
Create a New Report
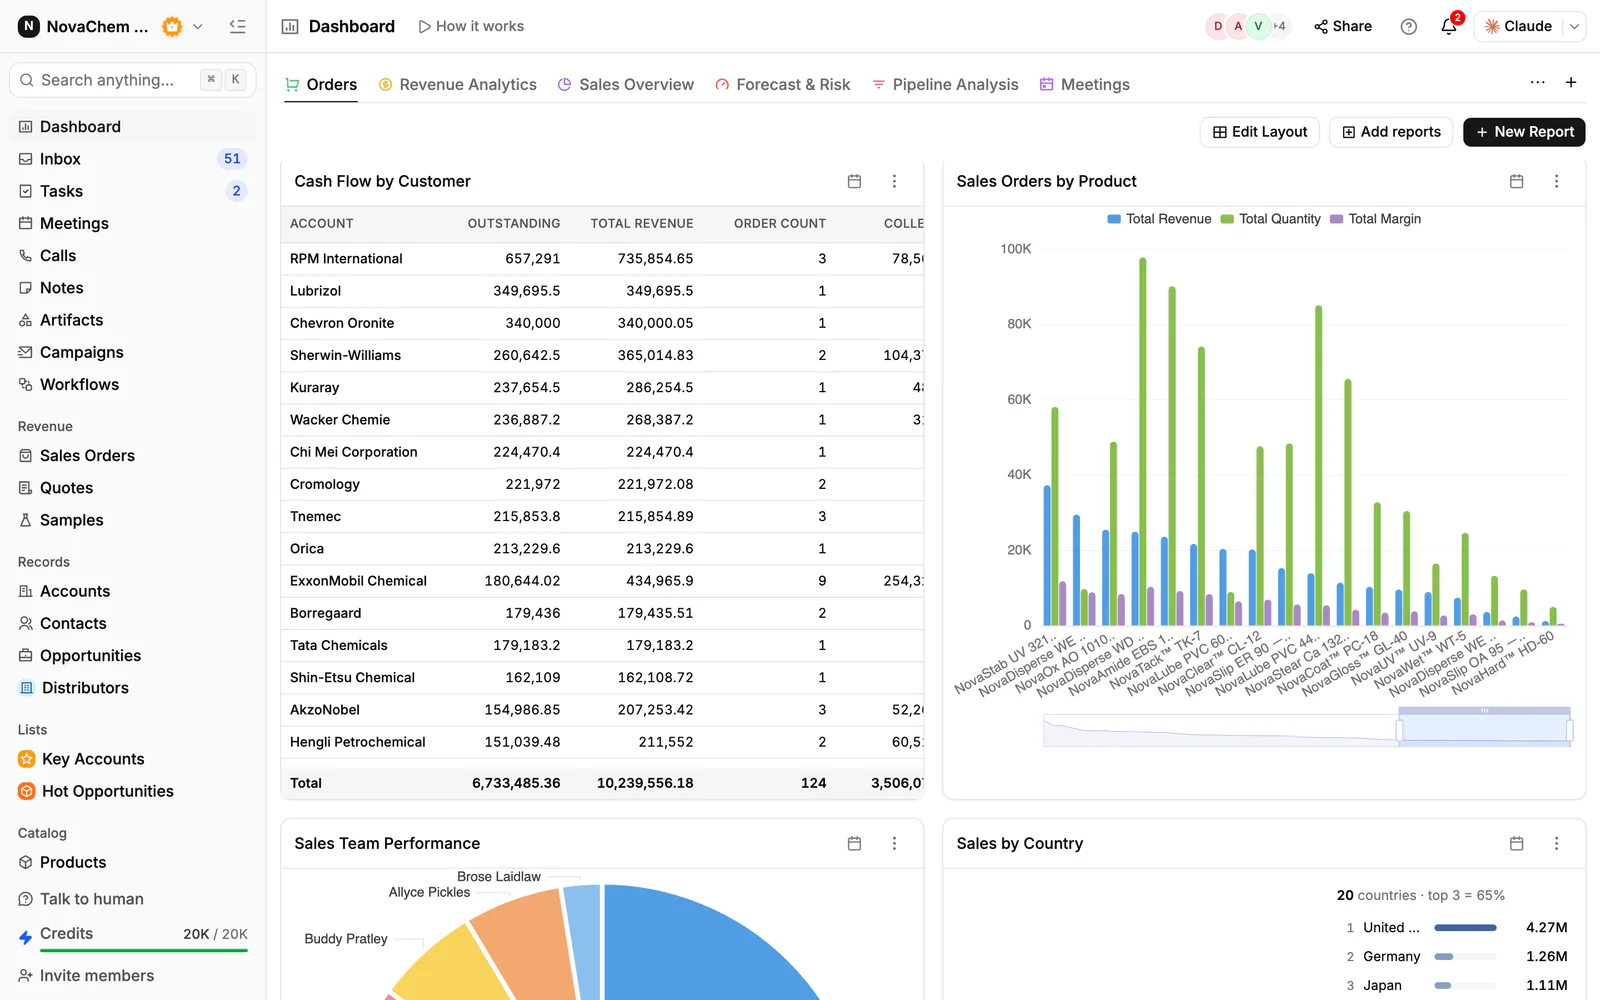click(1524, 132)
